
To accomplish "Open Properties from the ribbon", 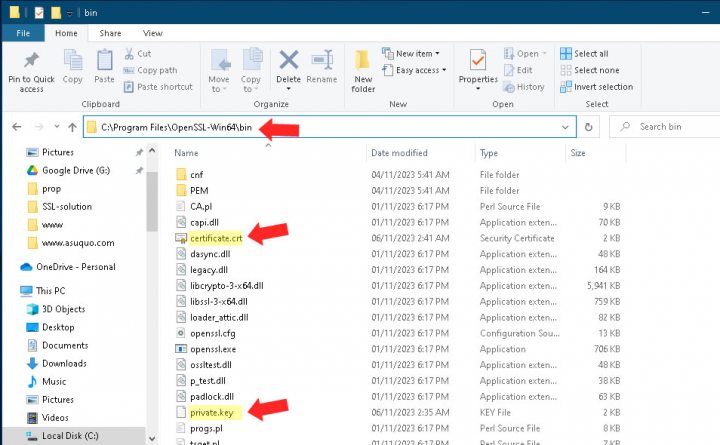I will pos(478,63).
